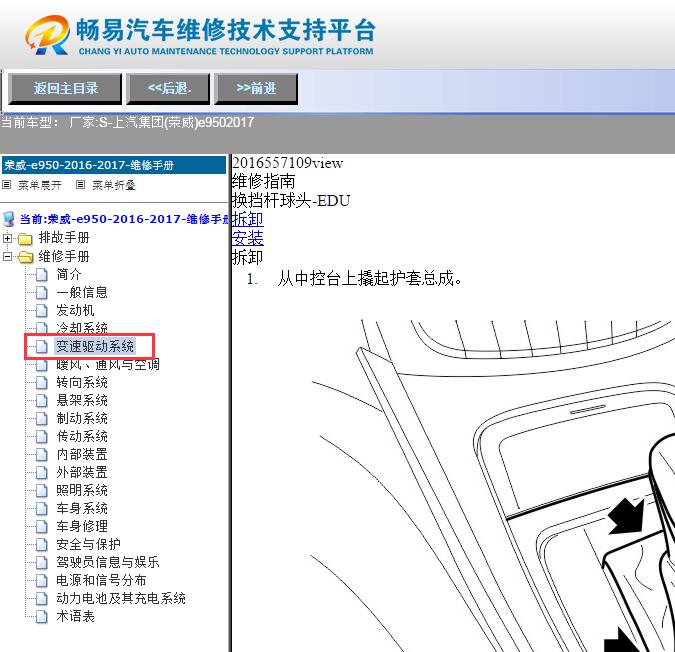
Task: Open the 悬架系统 section
Action: click(x=82, y=400)
